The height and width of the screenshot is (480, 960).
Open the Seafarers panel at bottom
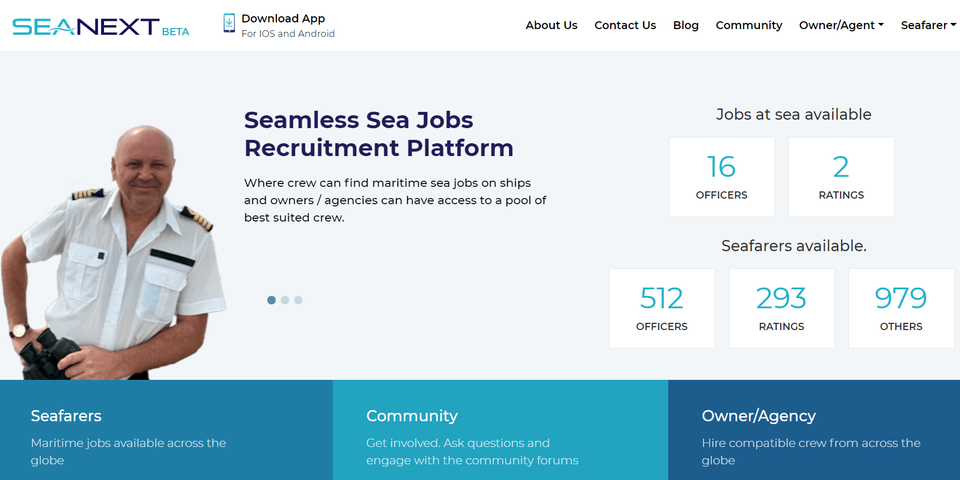point(166,431)
